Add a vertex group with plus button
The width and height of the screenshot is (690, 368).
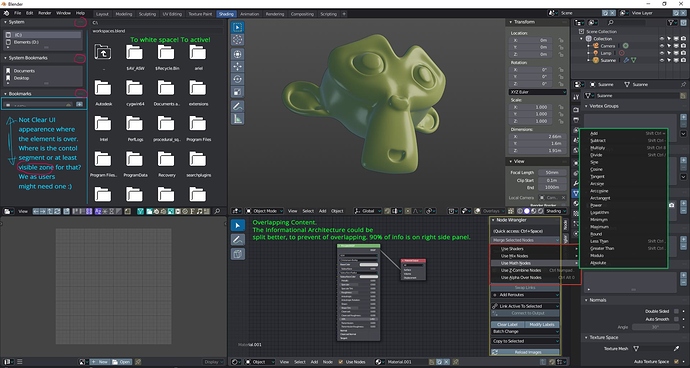(x=683, y=118)
